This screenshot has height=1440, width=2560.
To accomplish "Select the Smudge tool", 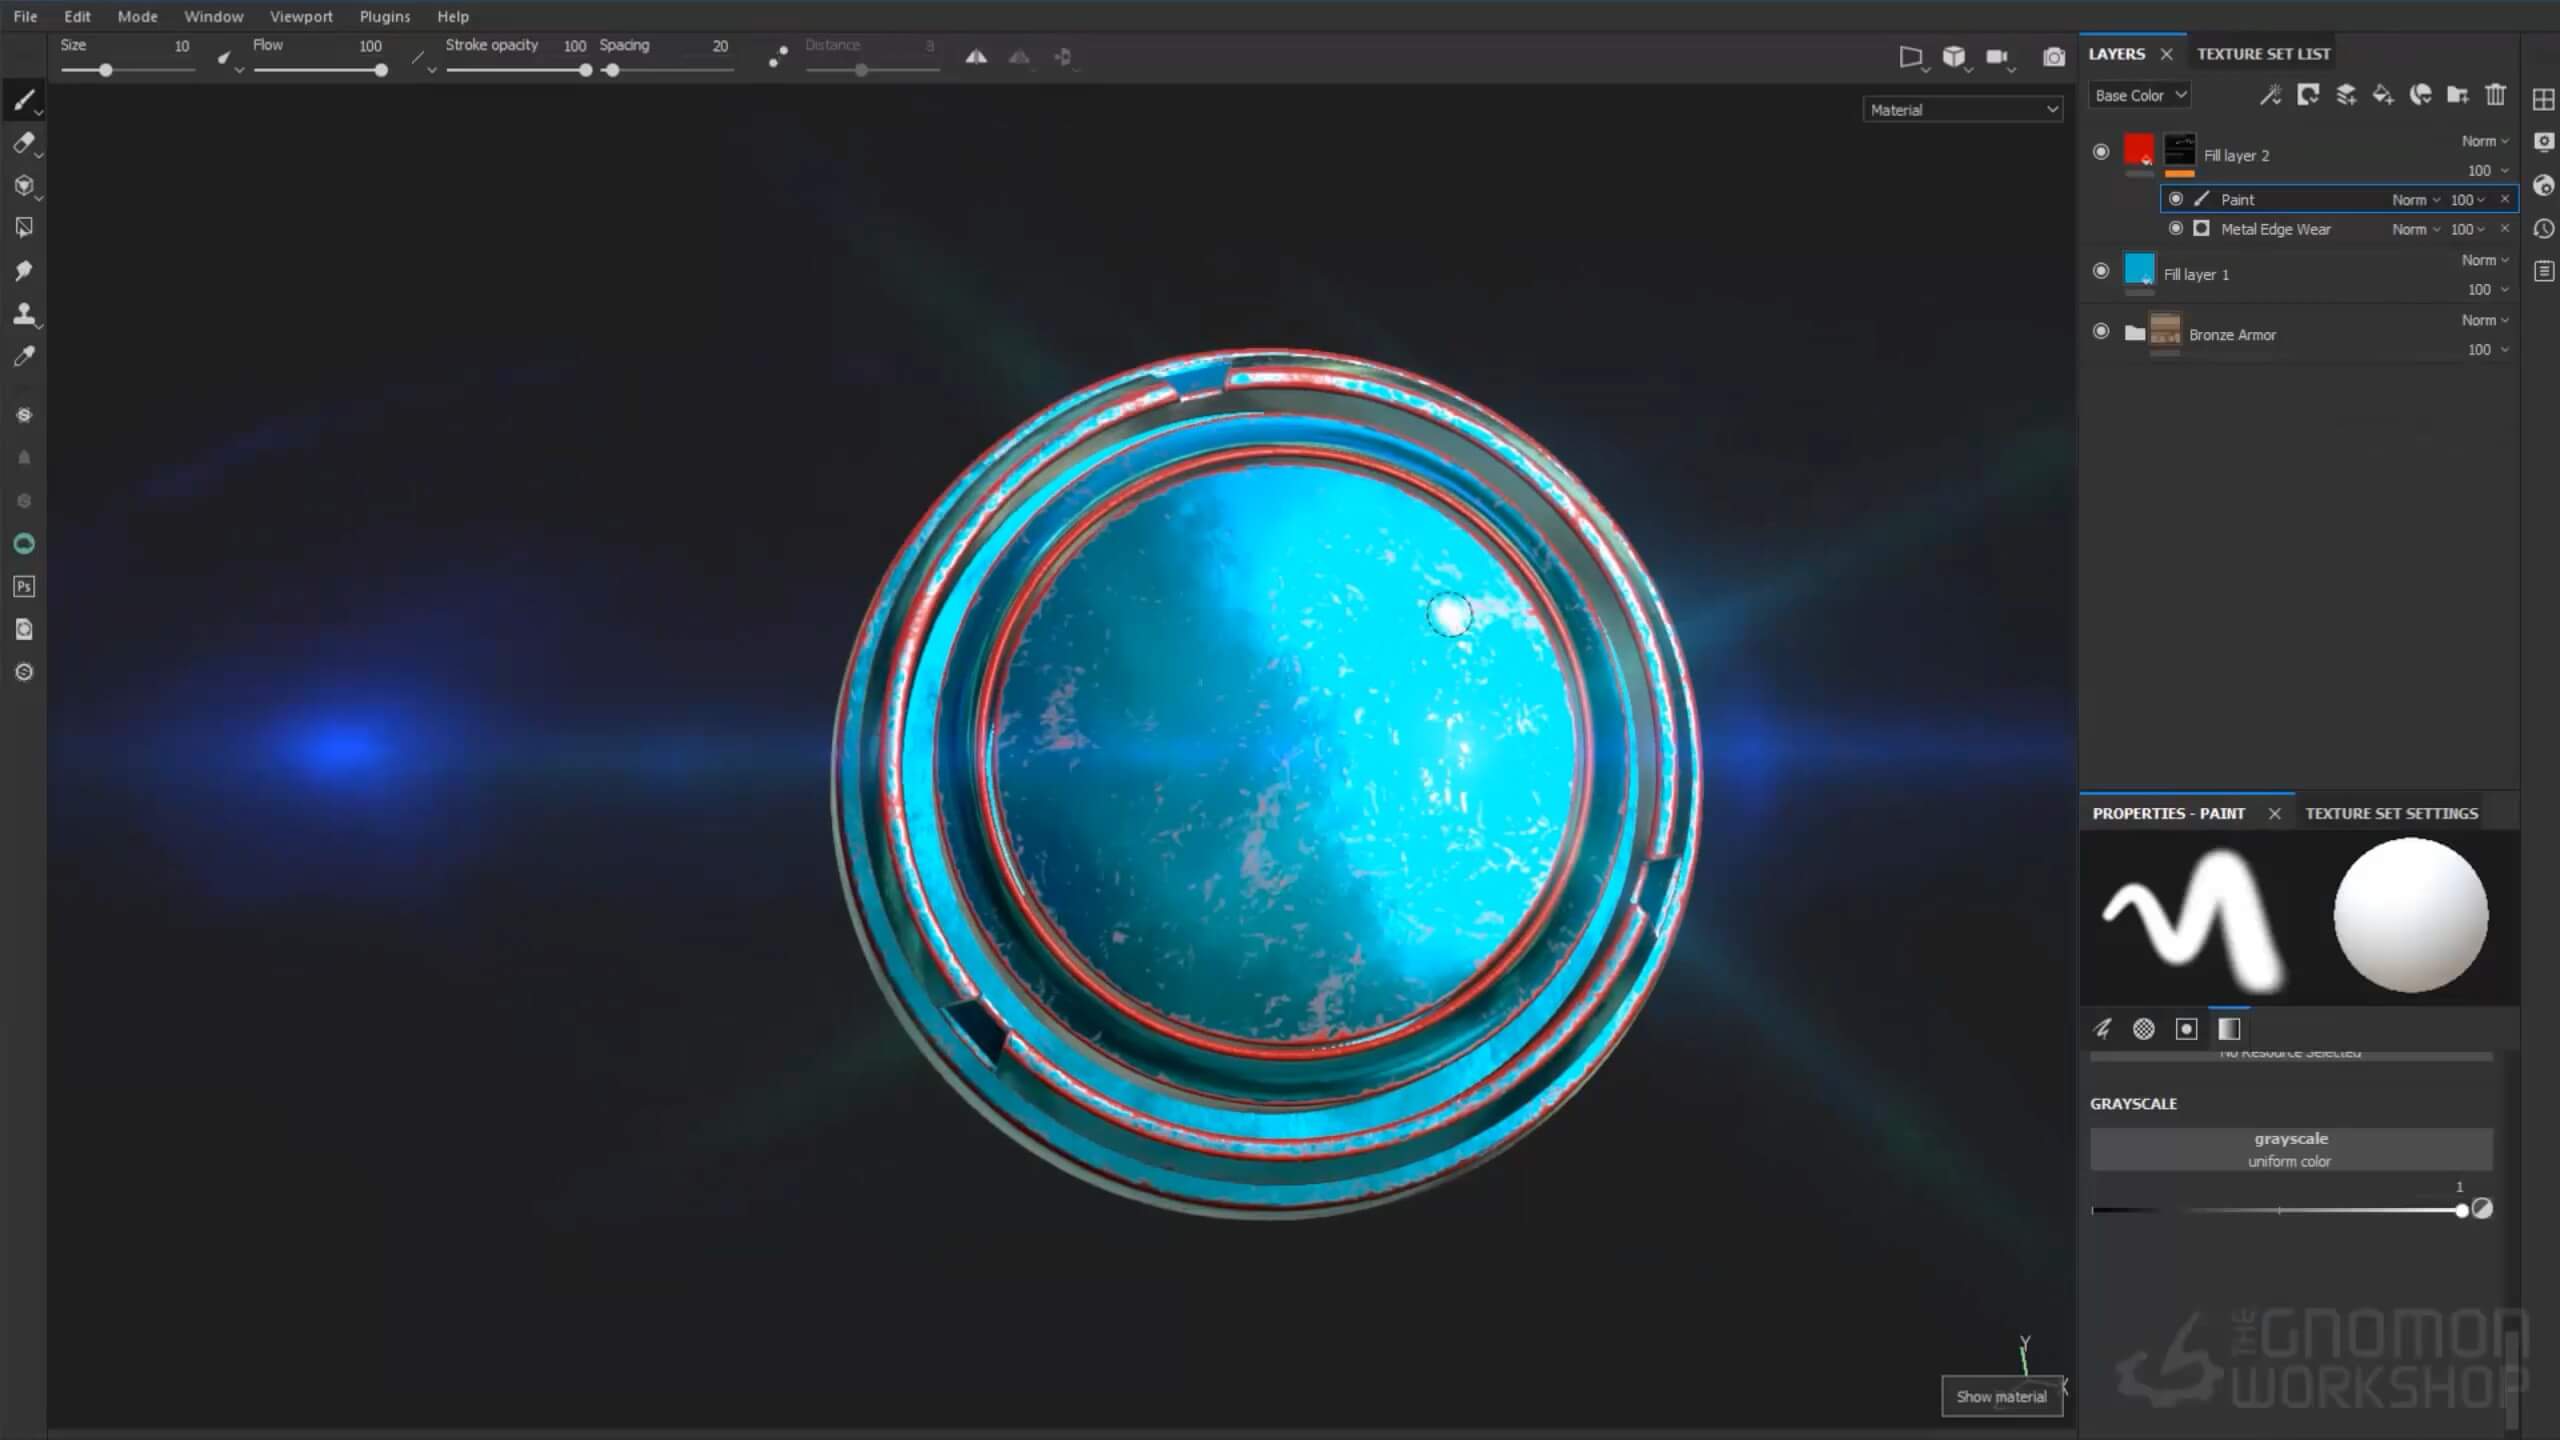I will coord(24,271).
